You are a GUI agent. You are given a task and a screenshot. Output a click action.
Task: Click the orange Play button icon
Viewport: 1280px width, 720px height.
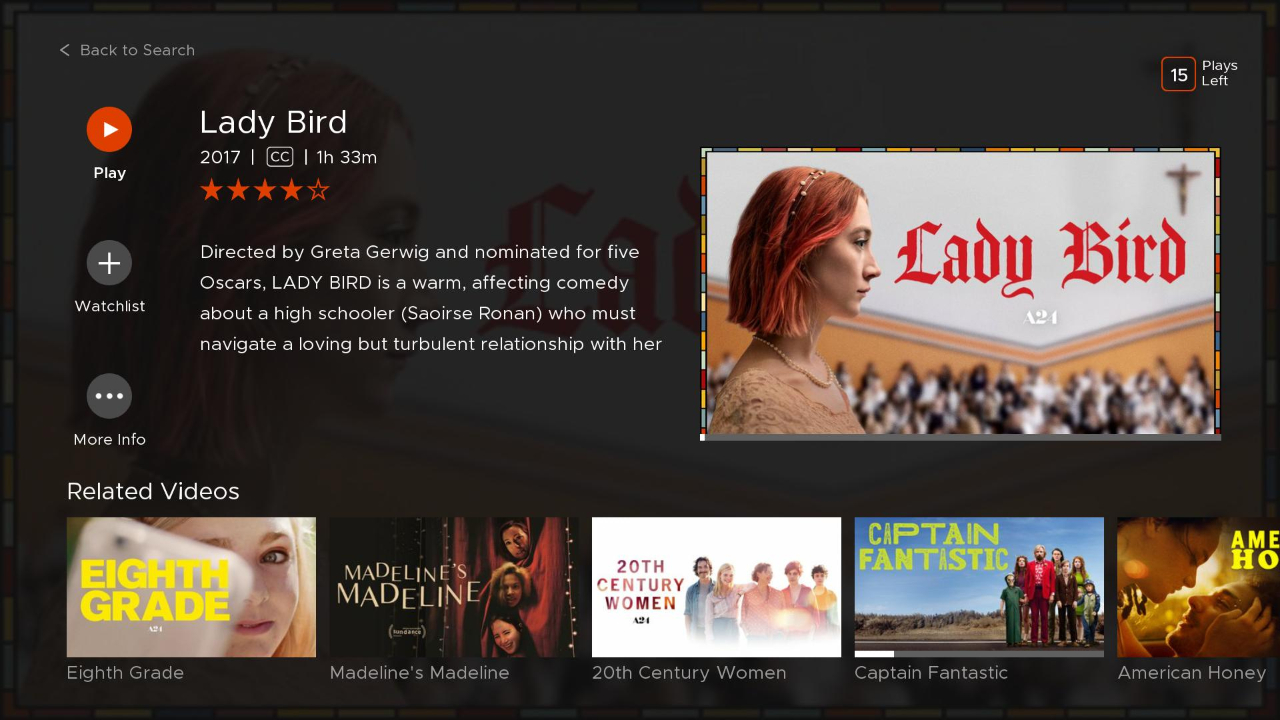point(109,129)
